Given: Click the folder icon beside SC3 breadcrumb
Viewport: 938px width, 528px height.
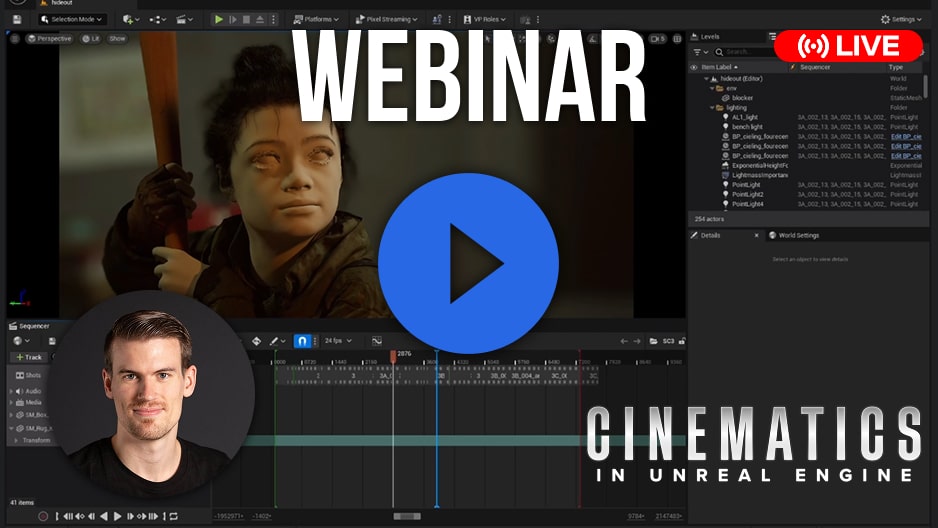Looking at the screenshot, I should (x=653, y=341).
